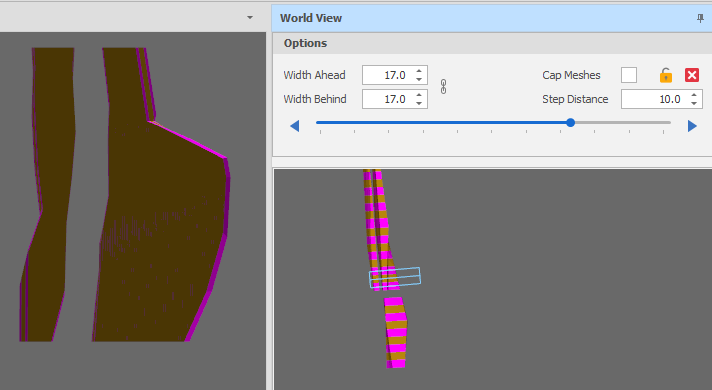Image resolution: width=712 pixels, height=390 pixels.
Task: Increase Width Behind using up spinner
Action: click(x=419, y=95)
